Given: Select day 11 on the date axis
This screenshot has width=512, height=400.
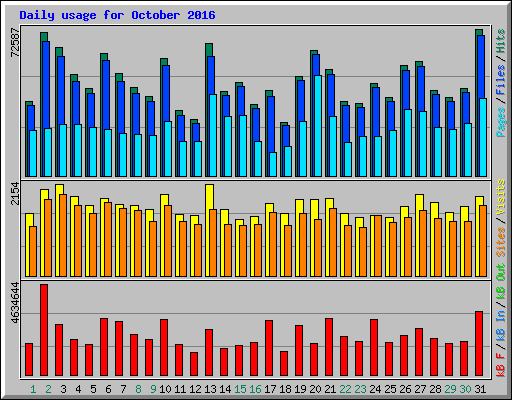Looking at the screenshot, I should click(x=180, y=389).
